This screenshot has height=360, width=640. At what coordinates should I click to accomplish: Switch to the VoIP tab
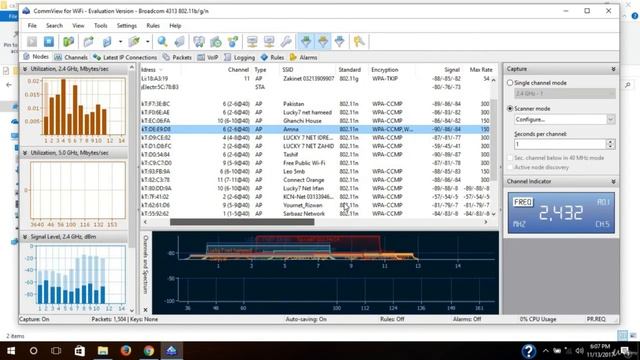[x=208, y=57]
